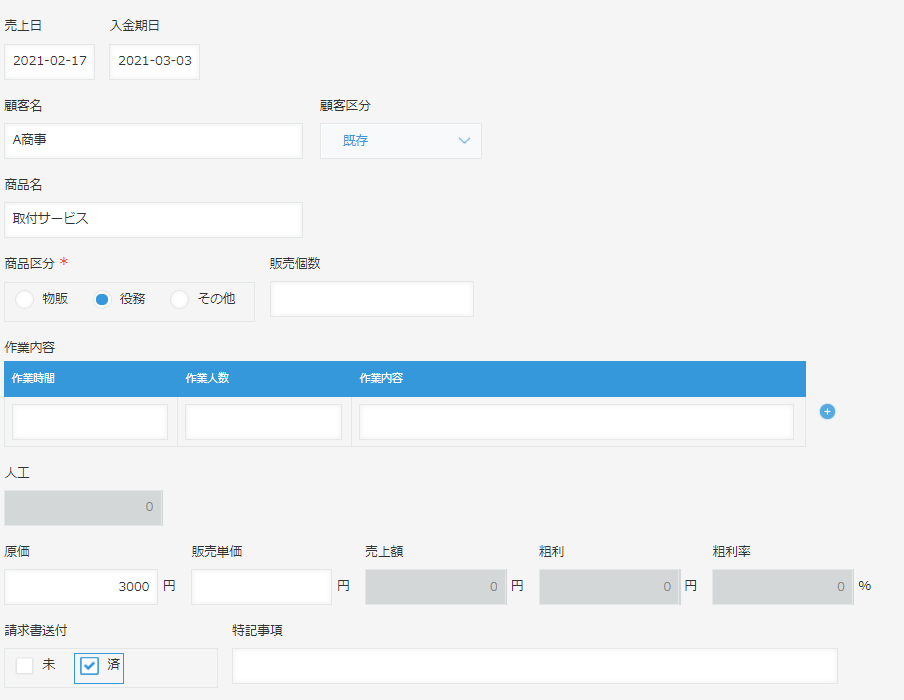Click the grayed 売上額 calculated field
The width and height of the screenshot is (904, 700).
[435, 587]
